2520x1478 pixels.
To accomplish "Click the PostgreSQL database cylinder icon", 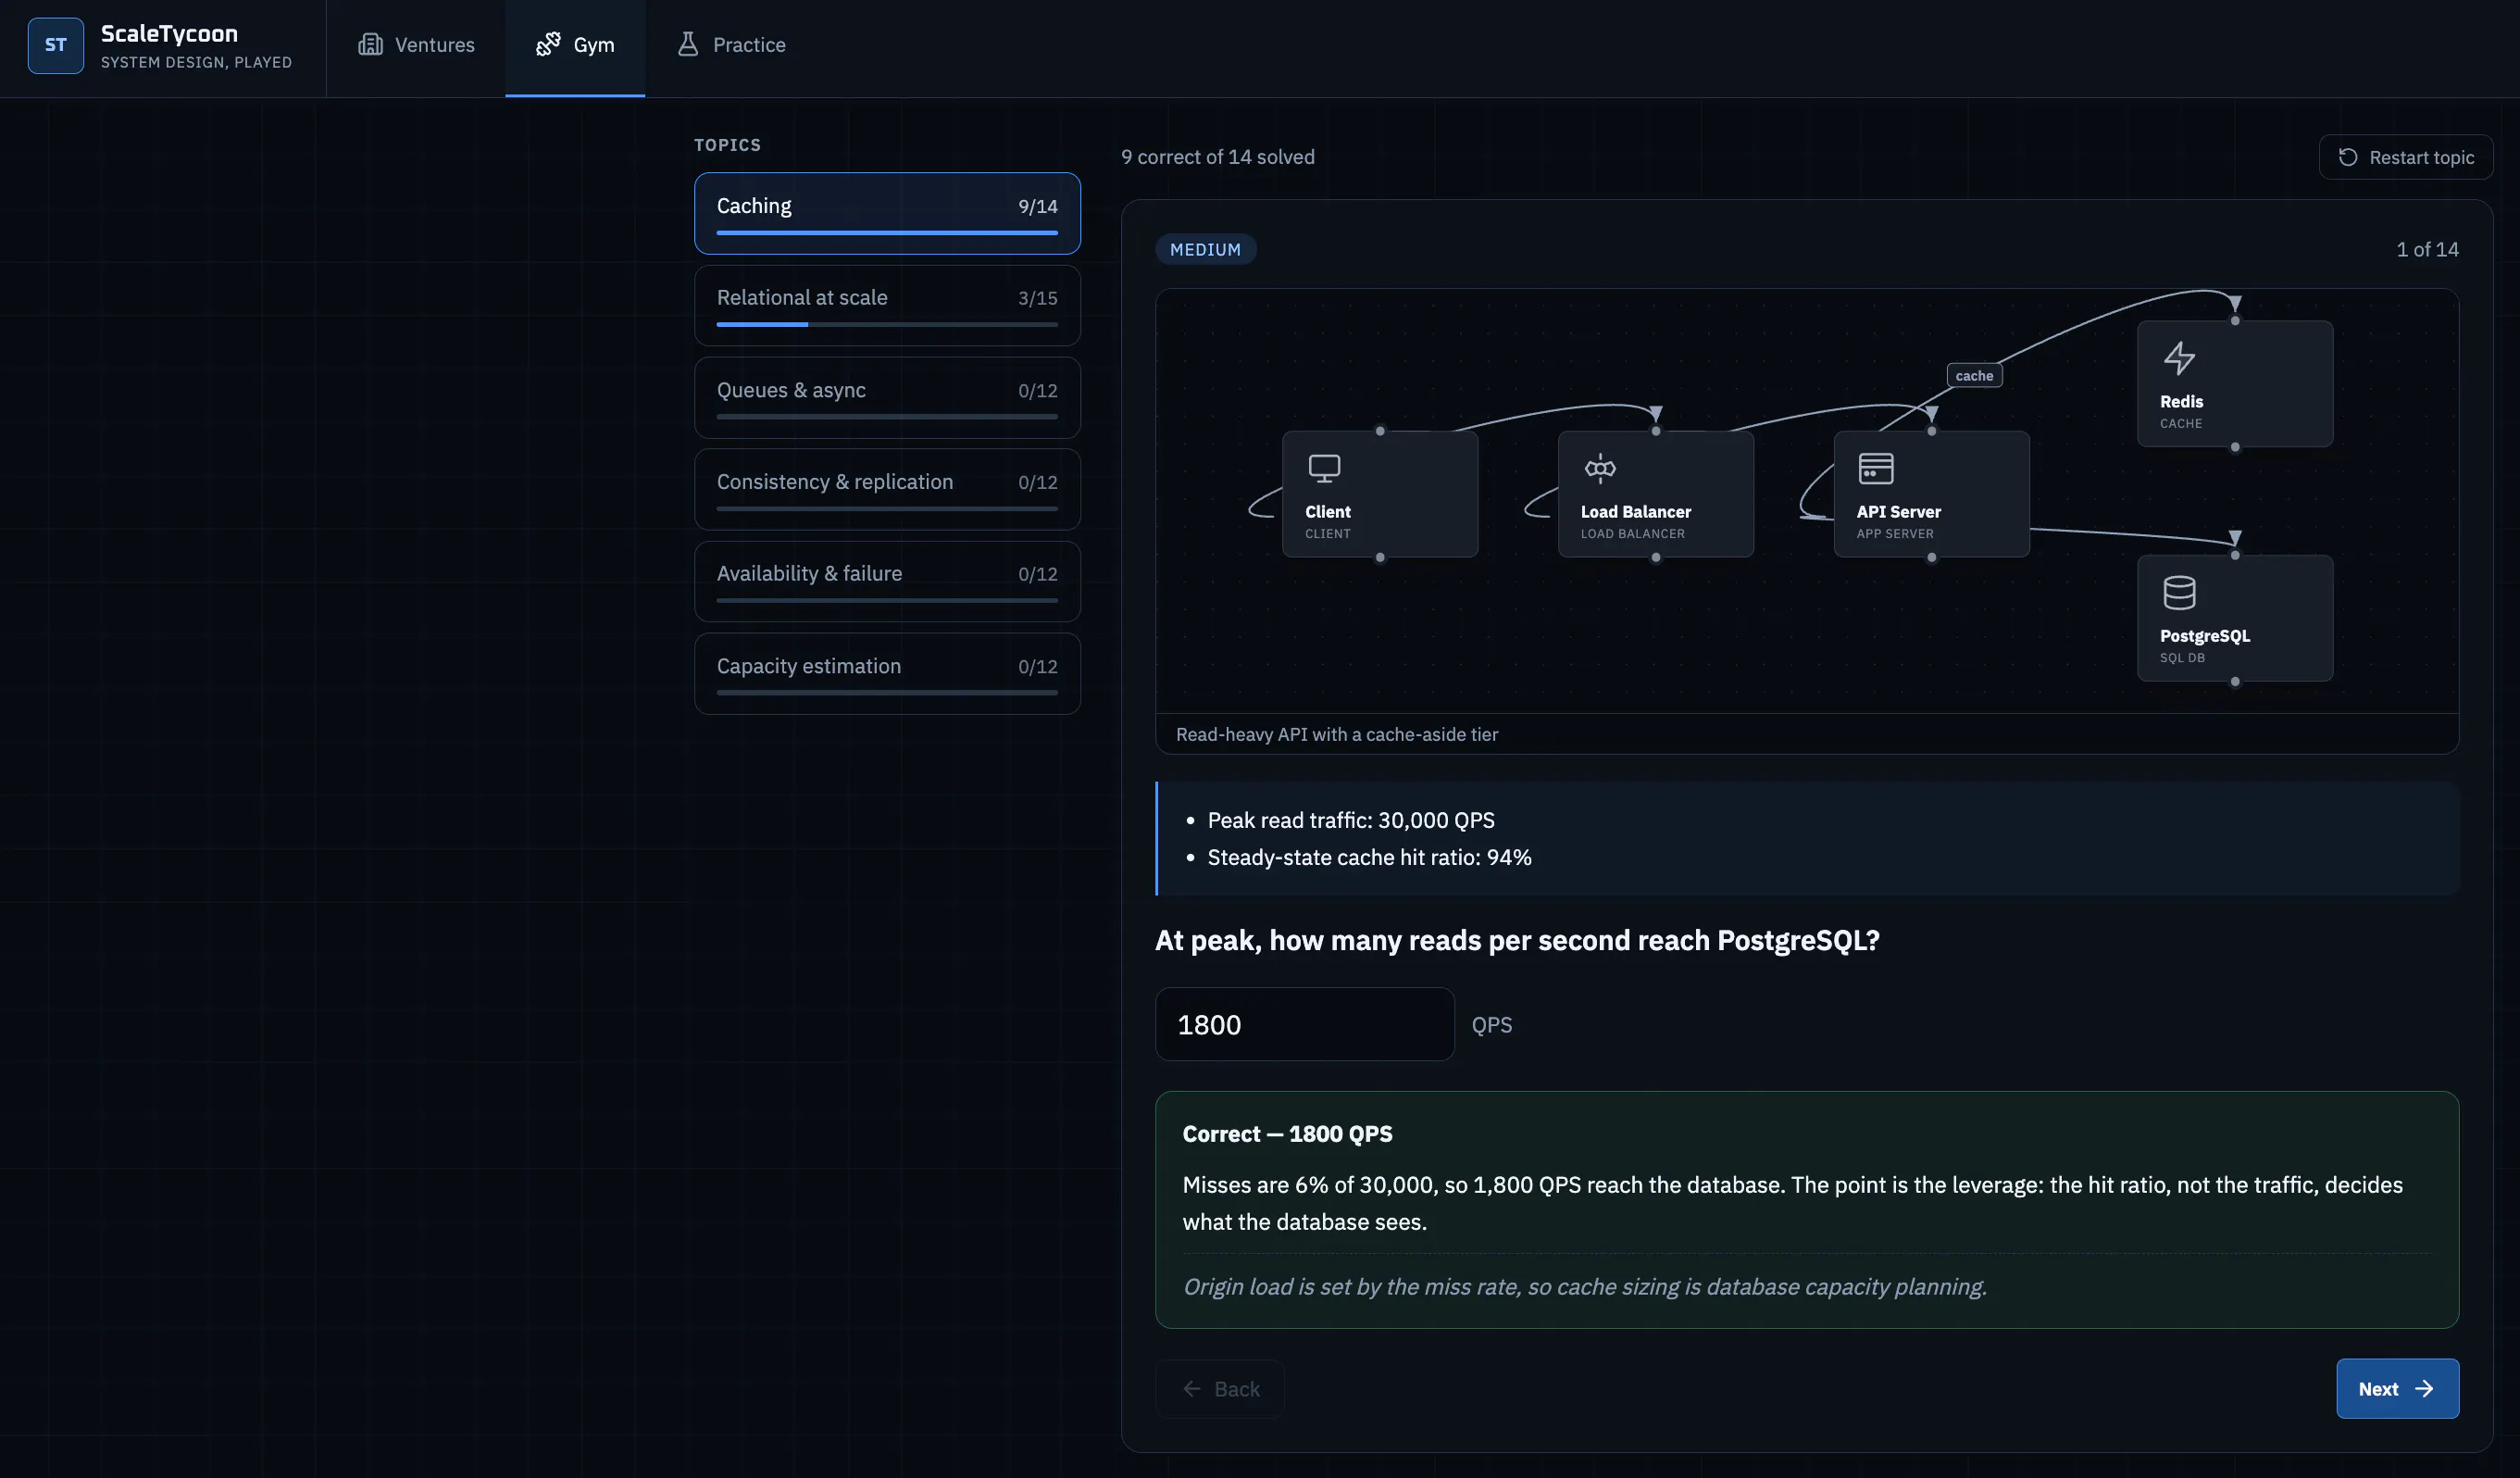I will tap(2179, 592).
